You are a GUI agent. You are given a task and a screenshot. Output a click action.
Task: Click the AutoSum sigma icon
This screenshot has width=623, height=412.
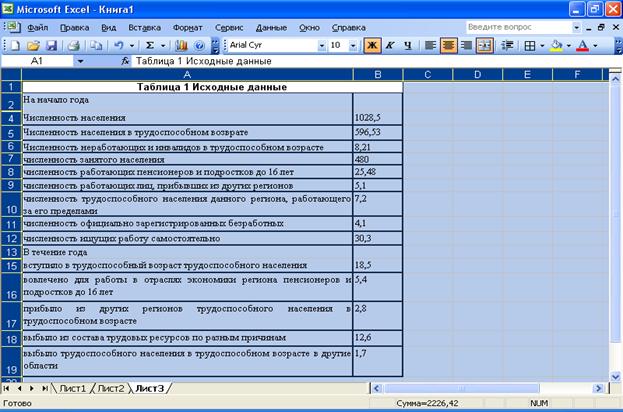[x=150, y=46]
